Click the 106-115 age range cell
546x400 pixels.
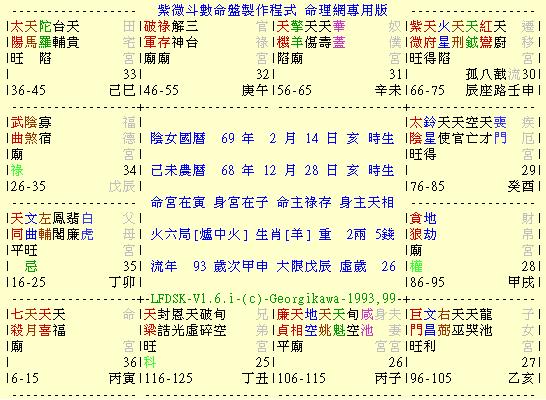tap(302, 378)
